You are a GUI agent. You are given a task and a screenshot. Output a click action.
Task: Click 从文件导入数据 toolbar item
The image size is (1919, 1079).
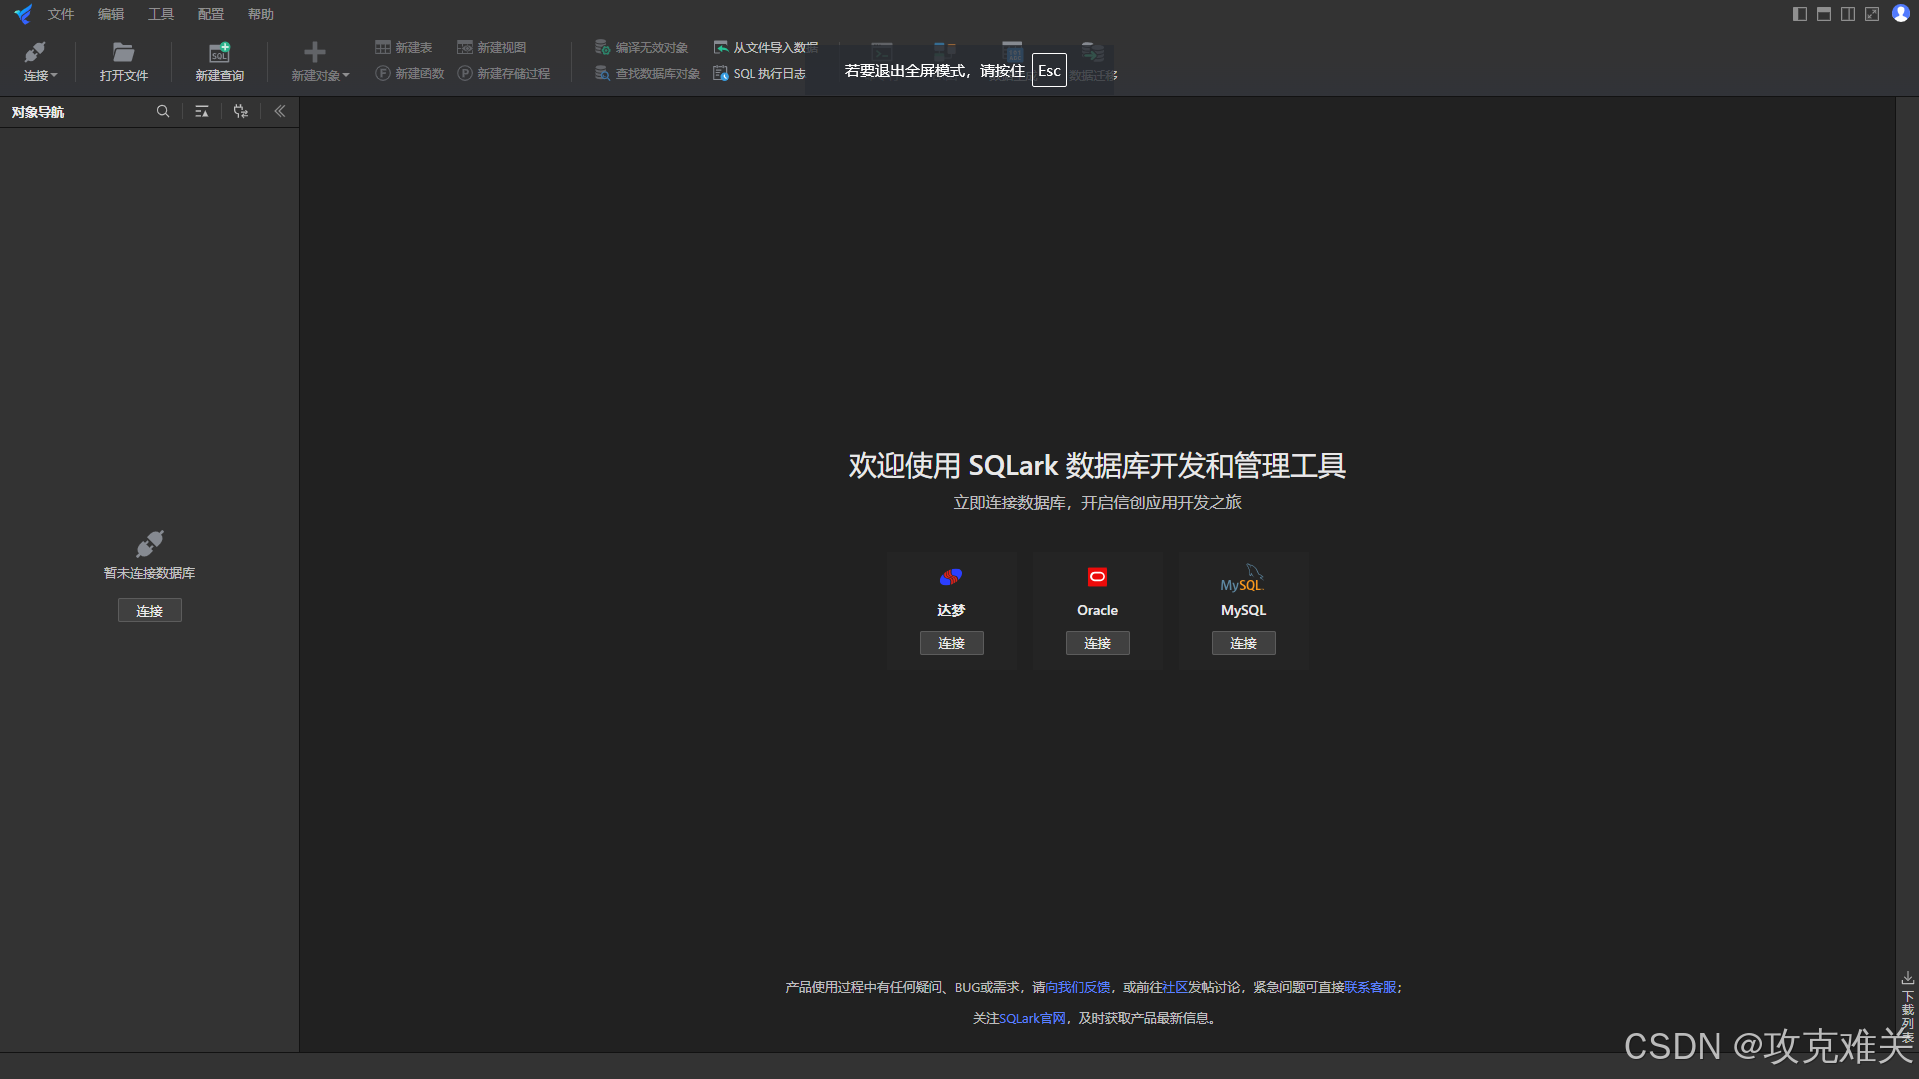click(x=766, y=47)
